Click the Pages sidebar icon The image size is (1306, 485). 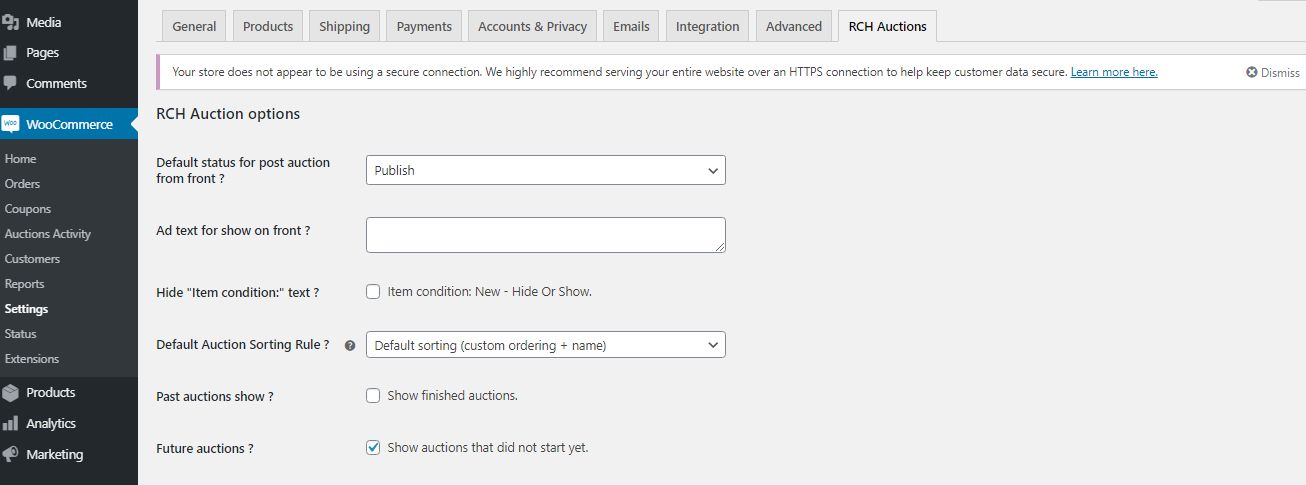click(x=11, y=53)
